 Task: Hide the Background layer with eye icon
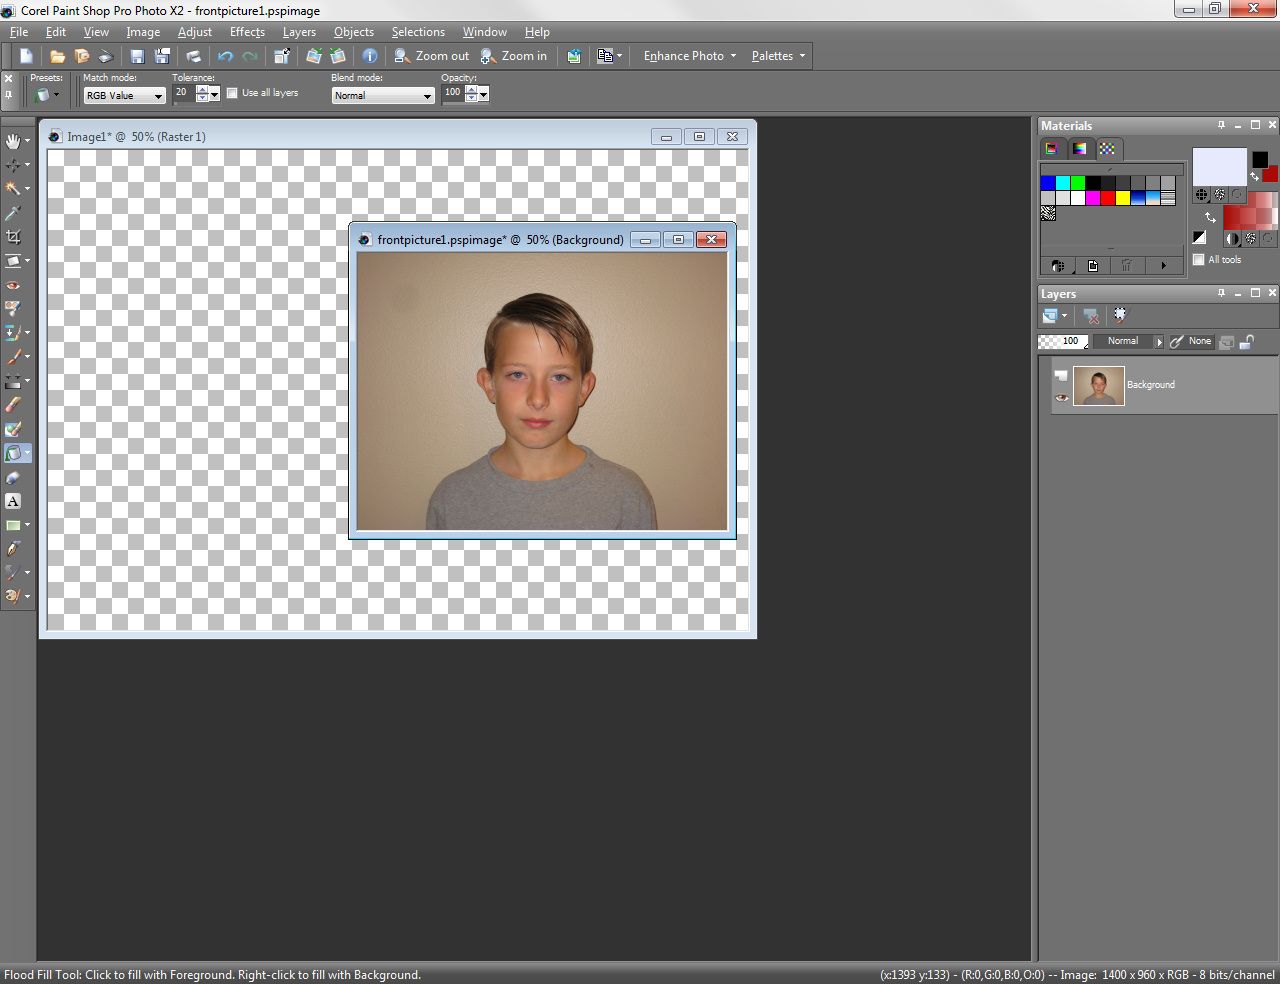coord(1061,398)
